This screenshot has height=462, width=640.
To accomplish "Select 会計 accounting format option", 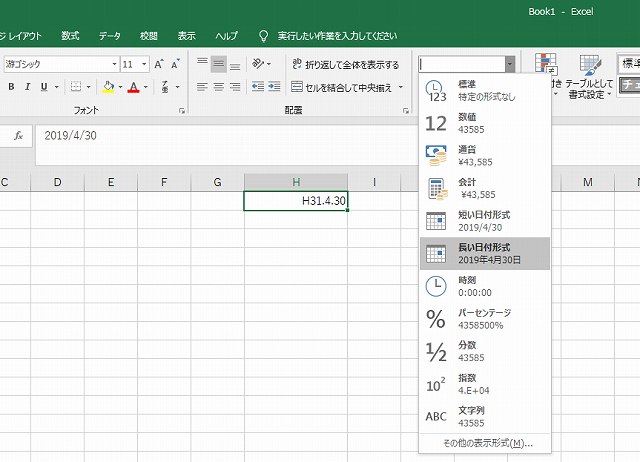I will [x=485, y=189].
